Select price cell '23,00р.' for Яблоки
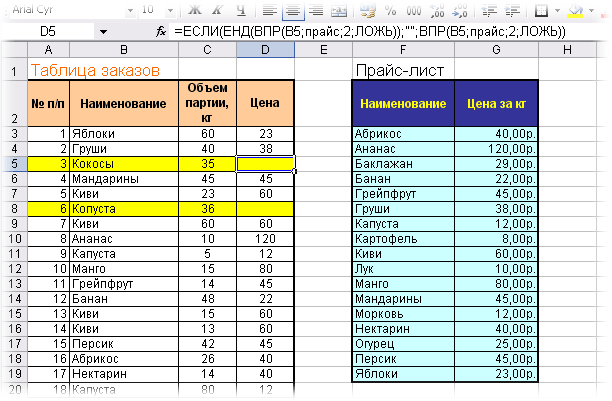The width and height of the screenshot is (612, 401). click(496, 374)
